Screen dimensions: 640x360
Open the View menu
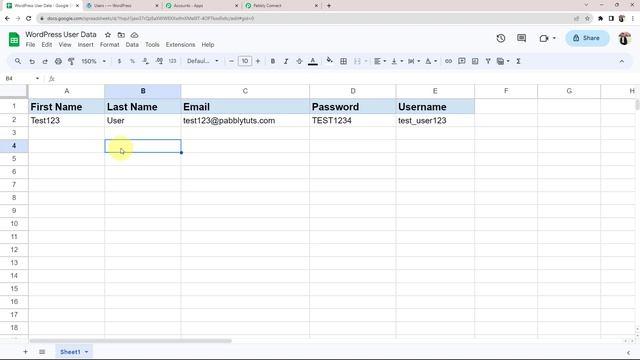point(65,44)
